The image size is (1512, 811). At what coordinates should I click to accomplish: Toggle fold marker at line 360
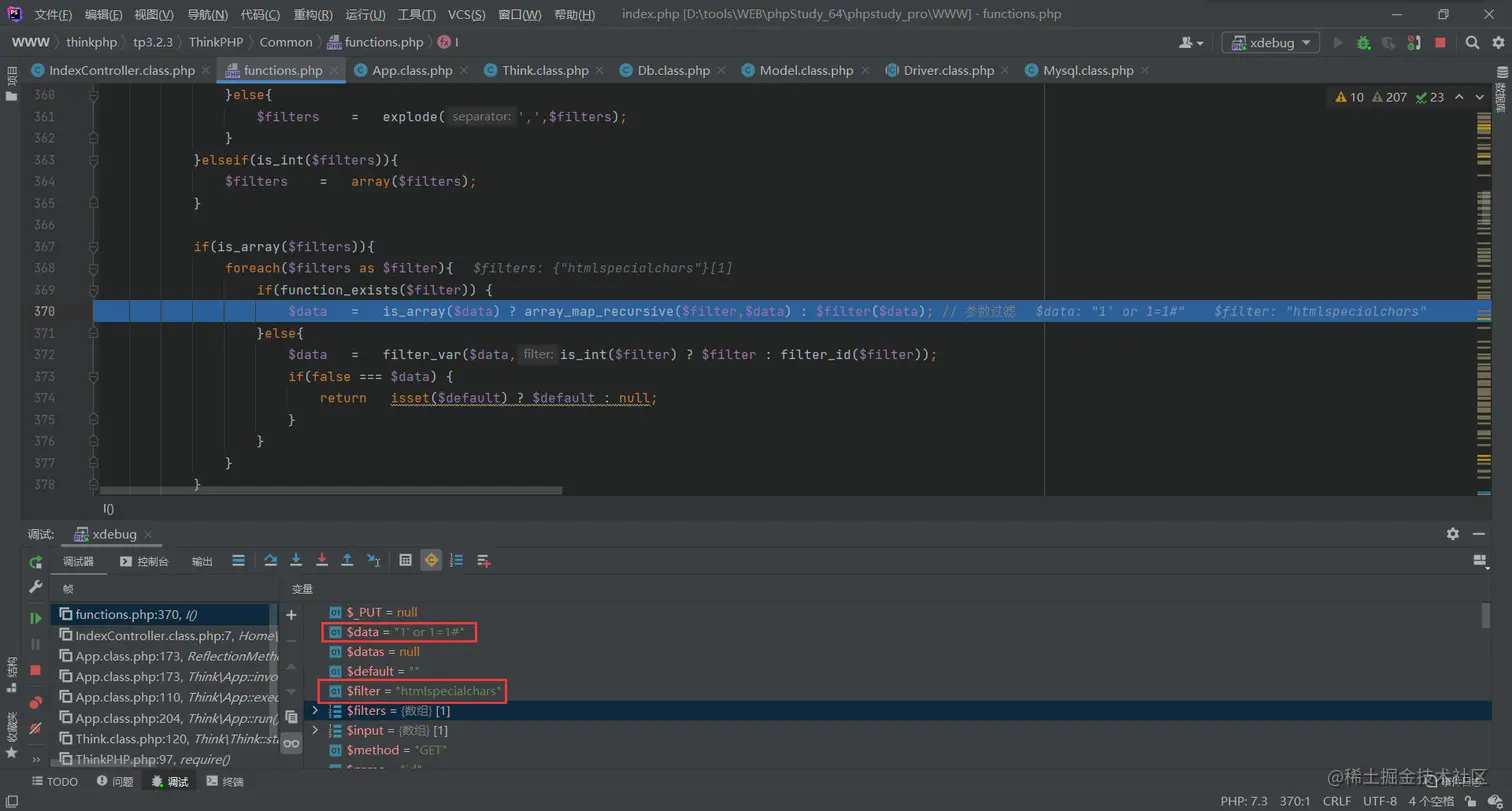click(x=94, y=96)
